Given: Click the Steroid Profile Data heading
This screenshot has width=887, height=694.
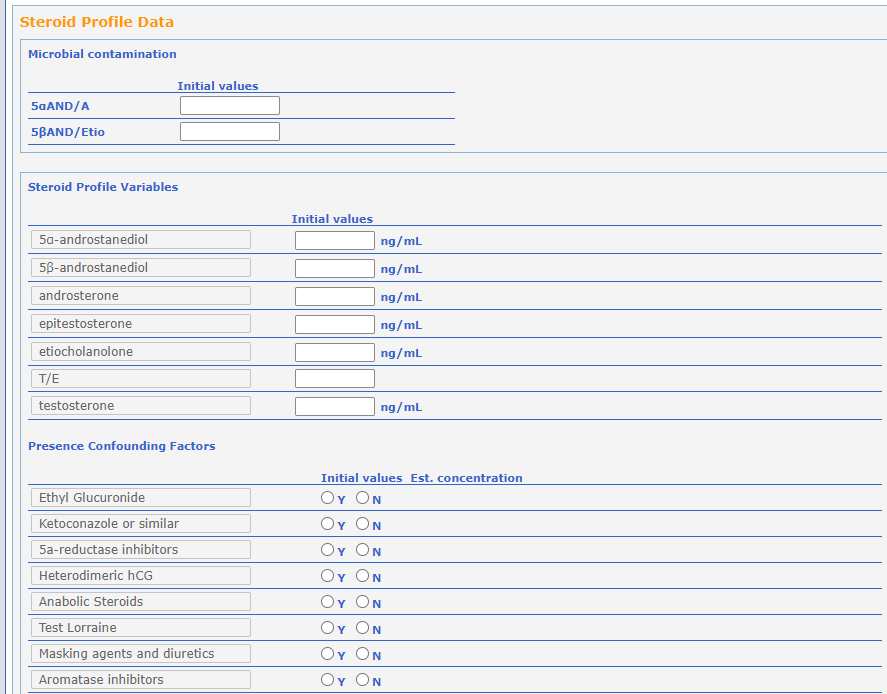Looking at the screenshot, I should tap(97, 22).
